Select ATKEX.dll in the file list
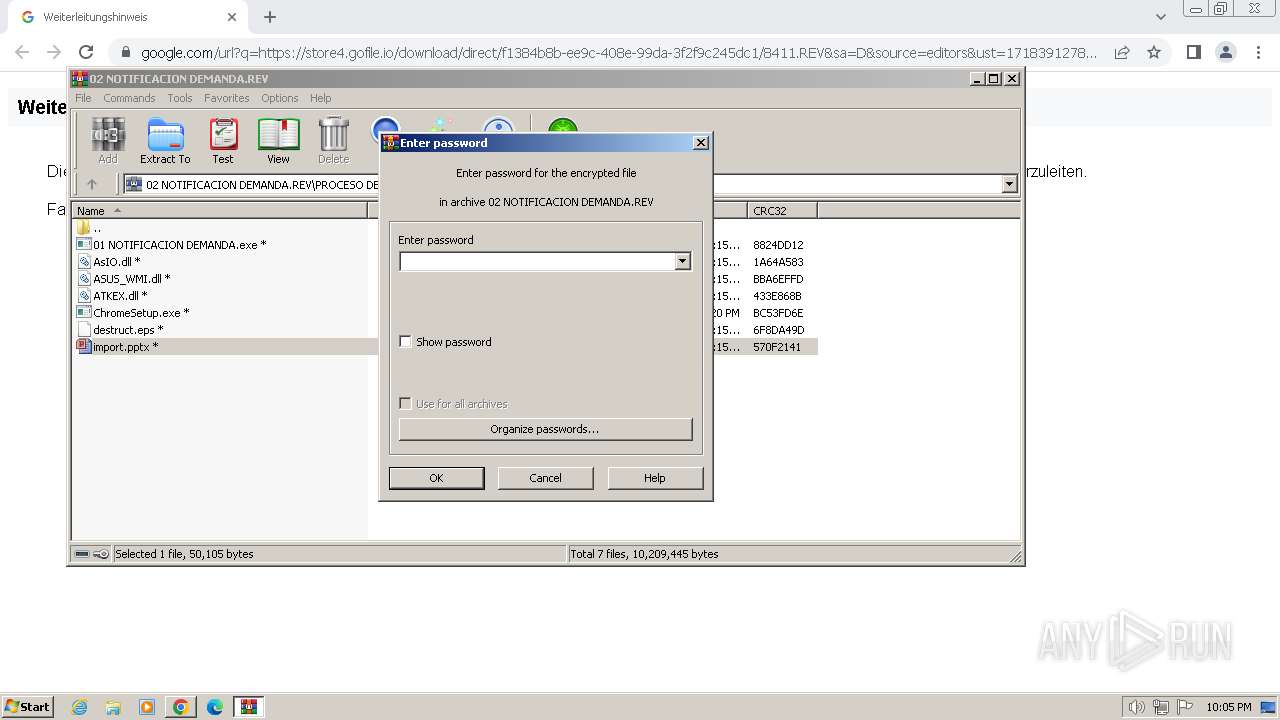 [x=112, y=296]
